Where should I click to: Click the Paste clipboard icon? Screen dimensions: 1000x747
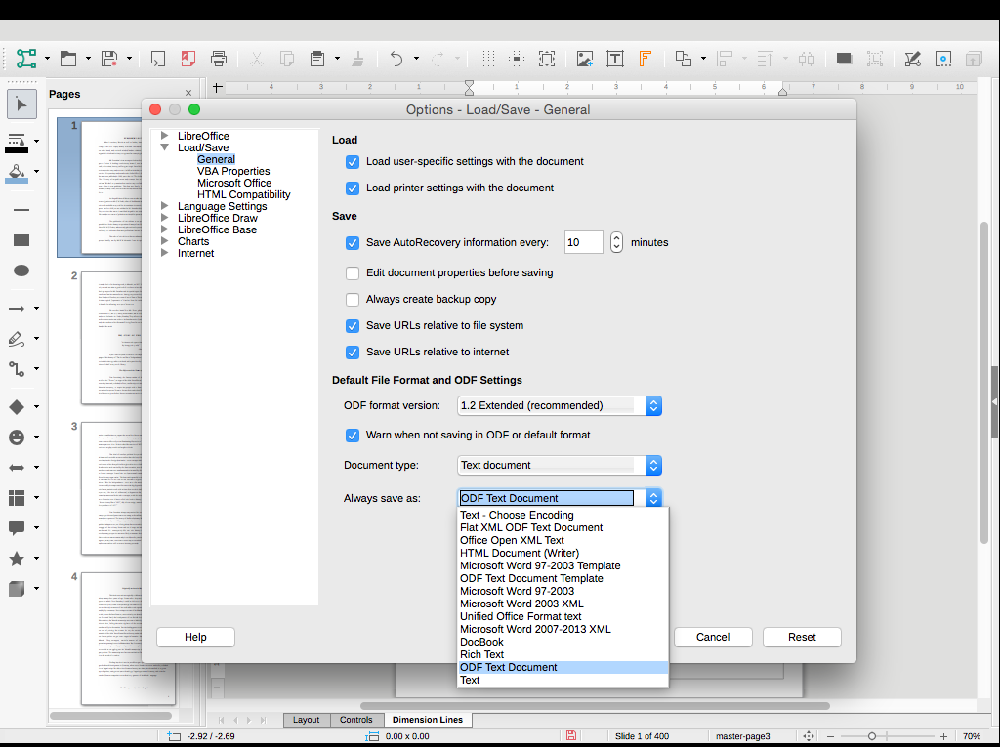click(317, 59)
